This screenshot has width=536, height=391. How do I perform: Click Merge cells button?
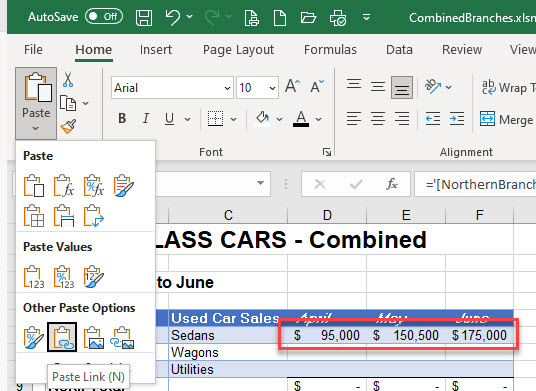507,119
